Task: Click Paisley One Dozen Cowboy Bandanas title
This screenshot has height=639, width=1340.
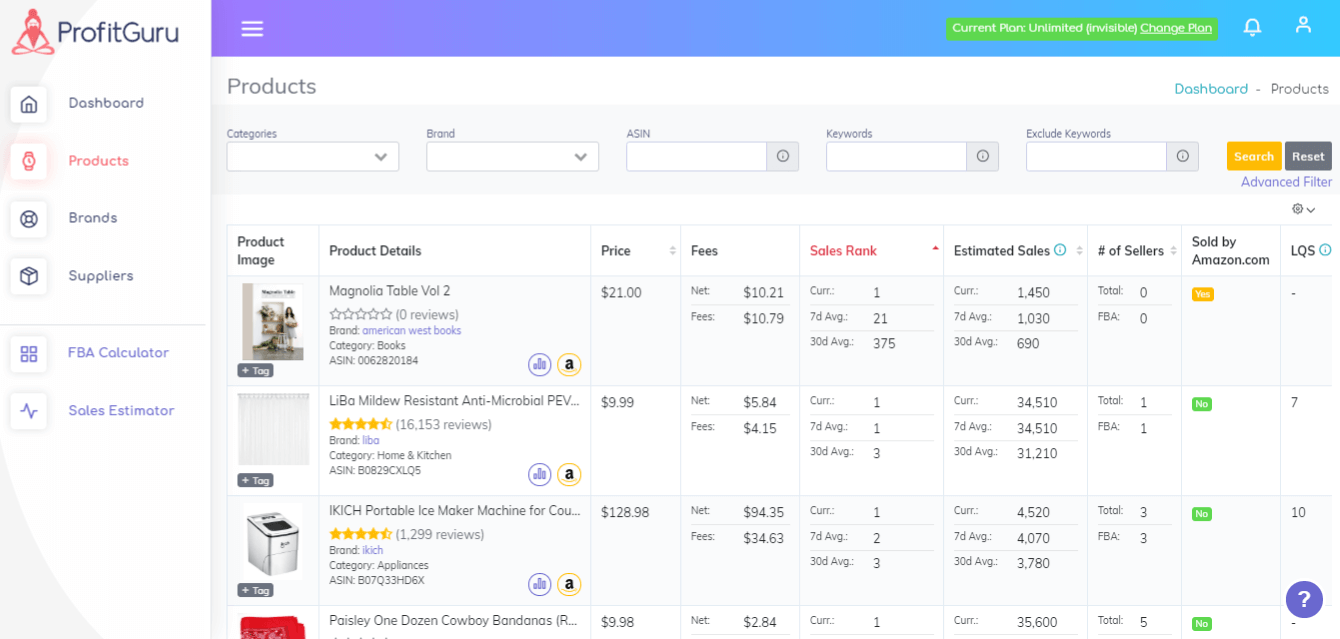Action: [x=453, y=621]
